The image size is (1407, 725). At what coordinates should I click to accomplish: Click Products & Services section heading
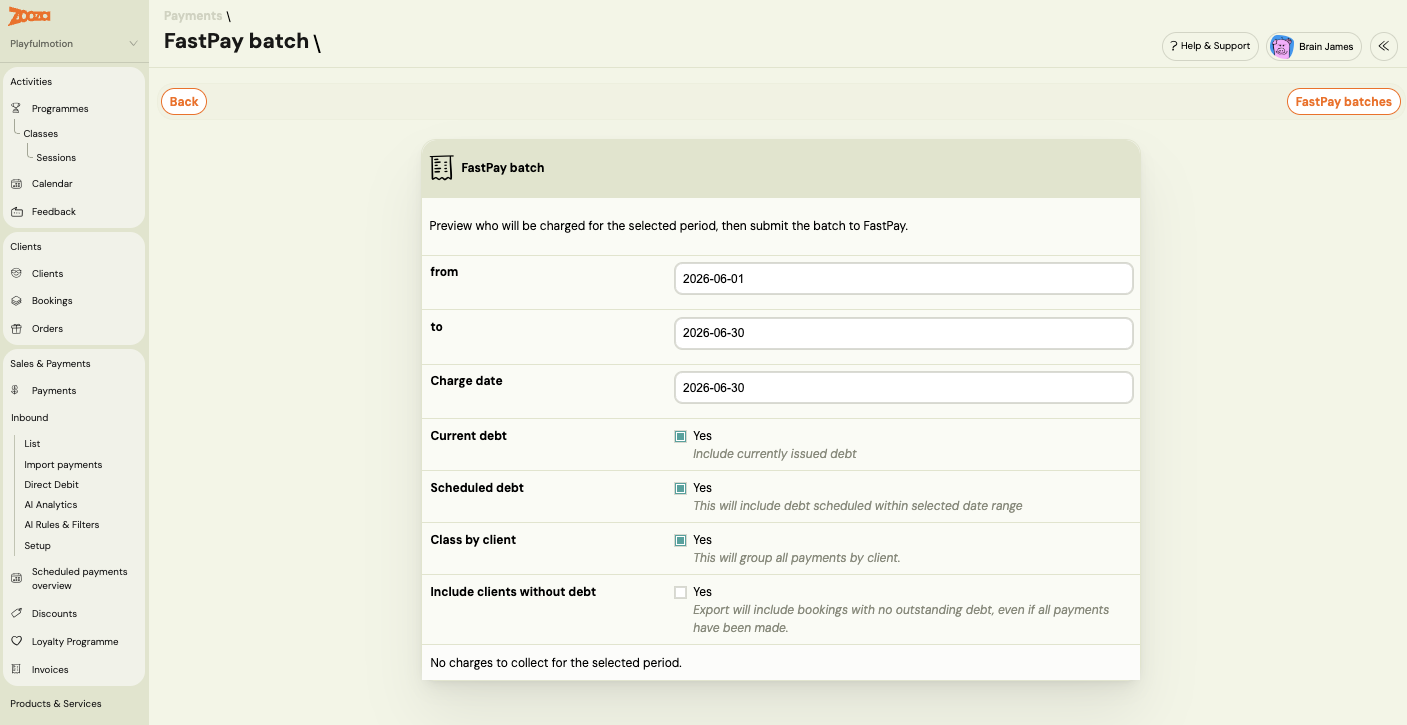56,704
